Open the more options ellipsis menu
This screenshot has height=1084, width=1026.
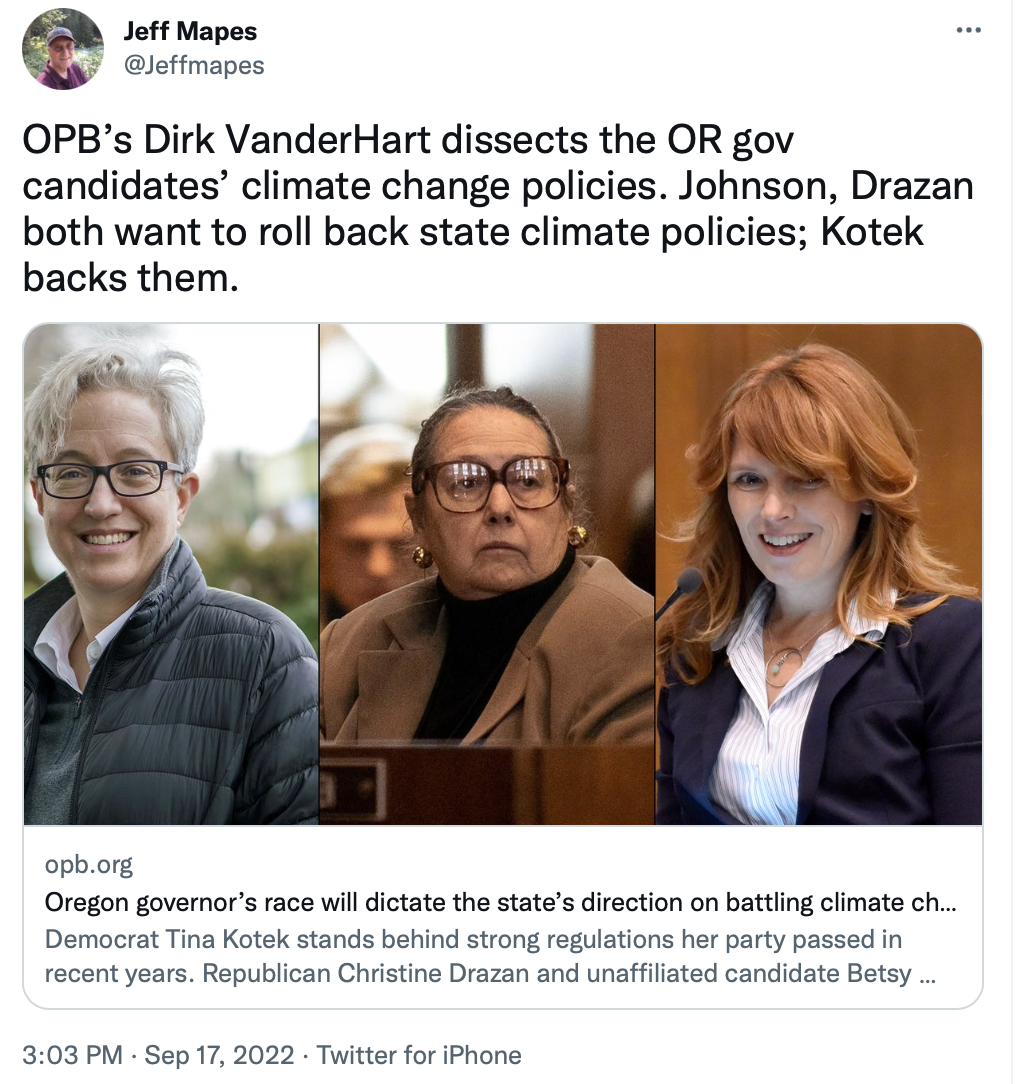pos(968,31)
